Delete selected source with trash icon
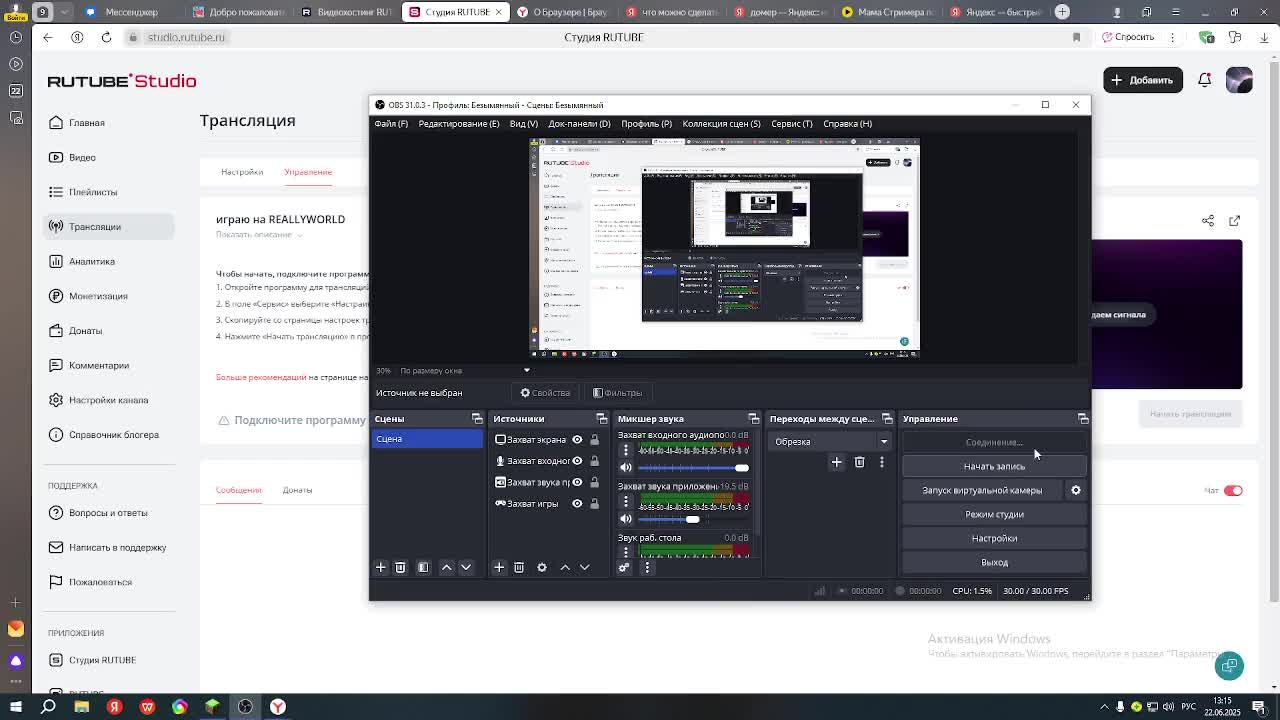Image resolution: width=1280 pixels, height=720 pixels. (519, 567)
